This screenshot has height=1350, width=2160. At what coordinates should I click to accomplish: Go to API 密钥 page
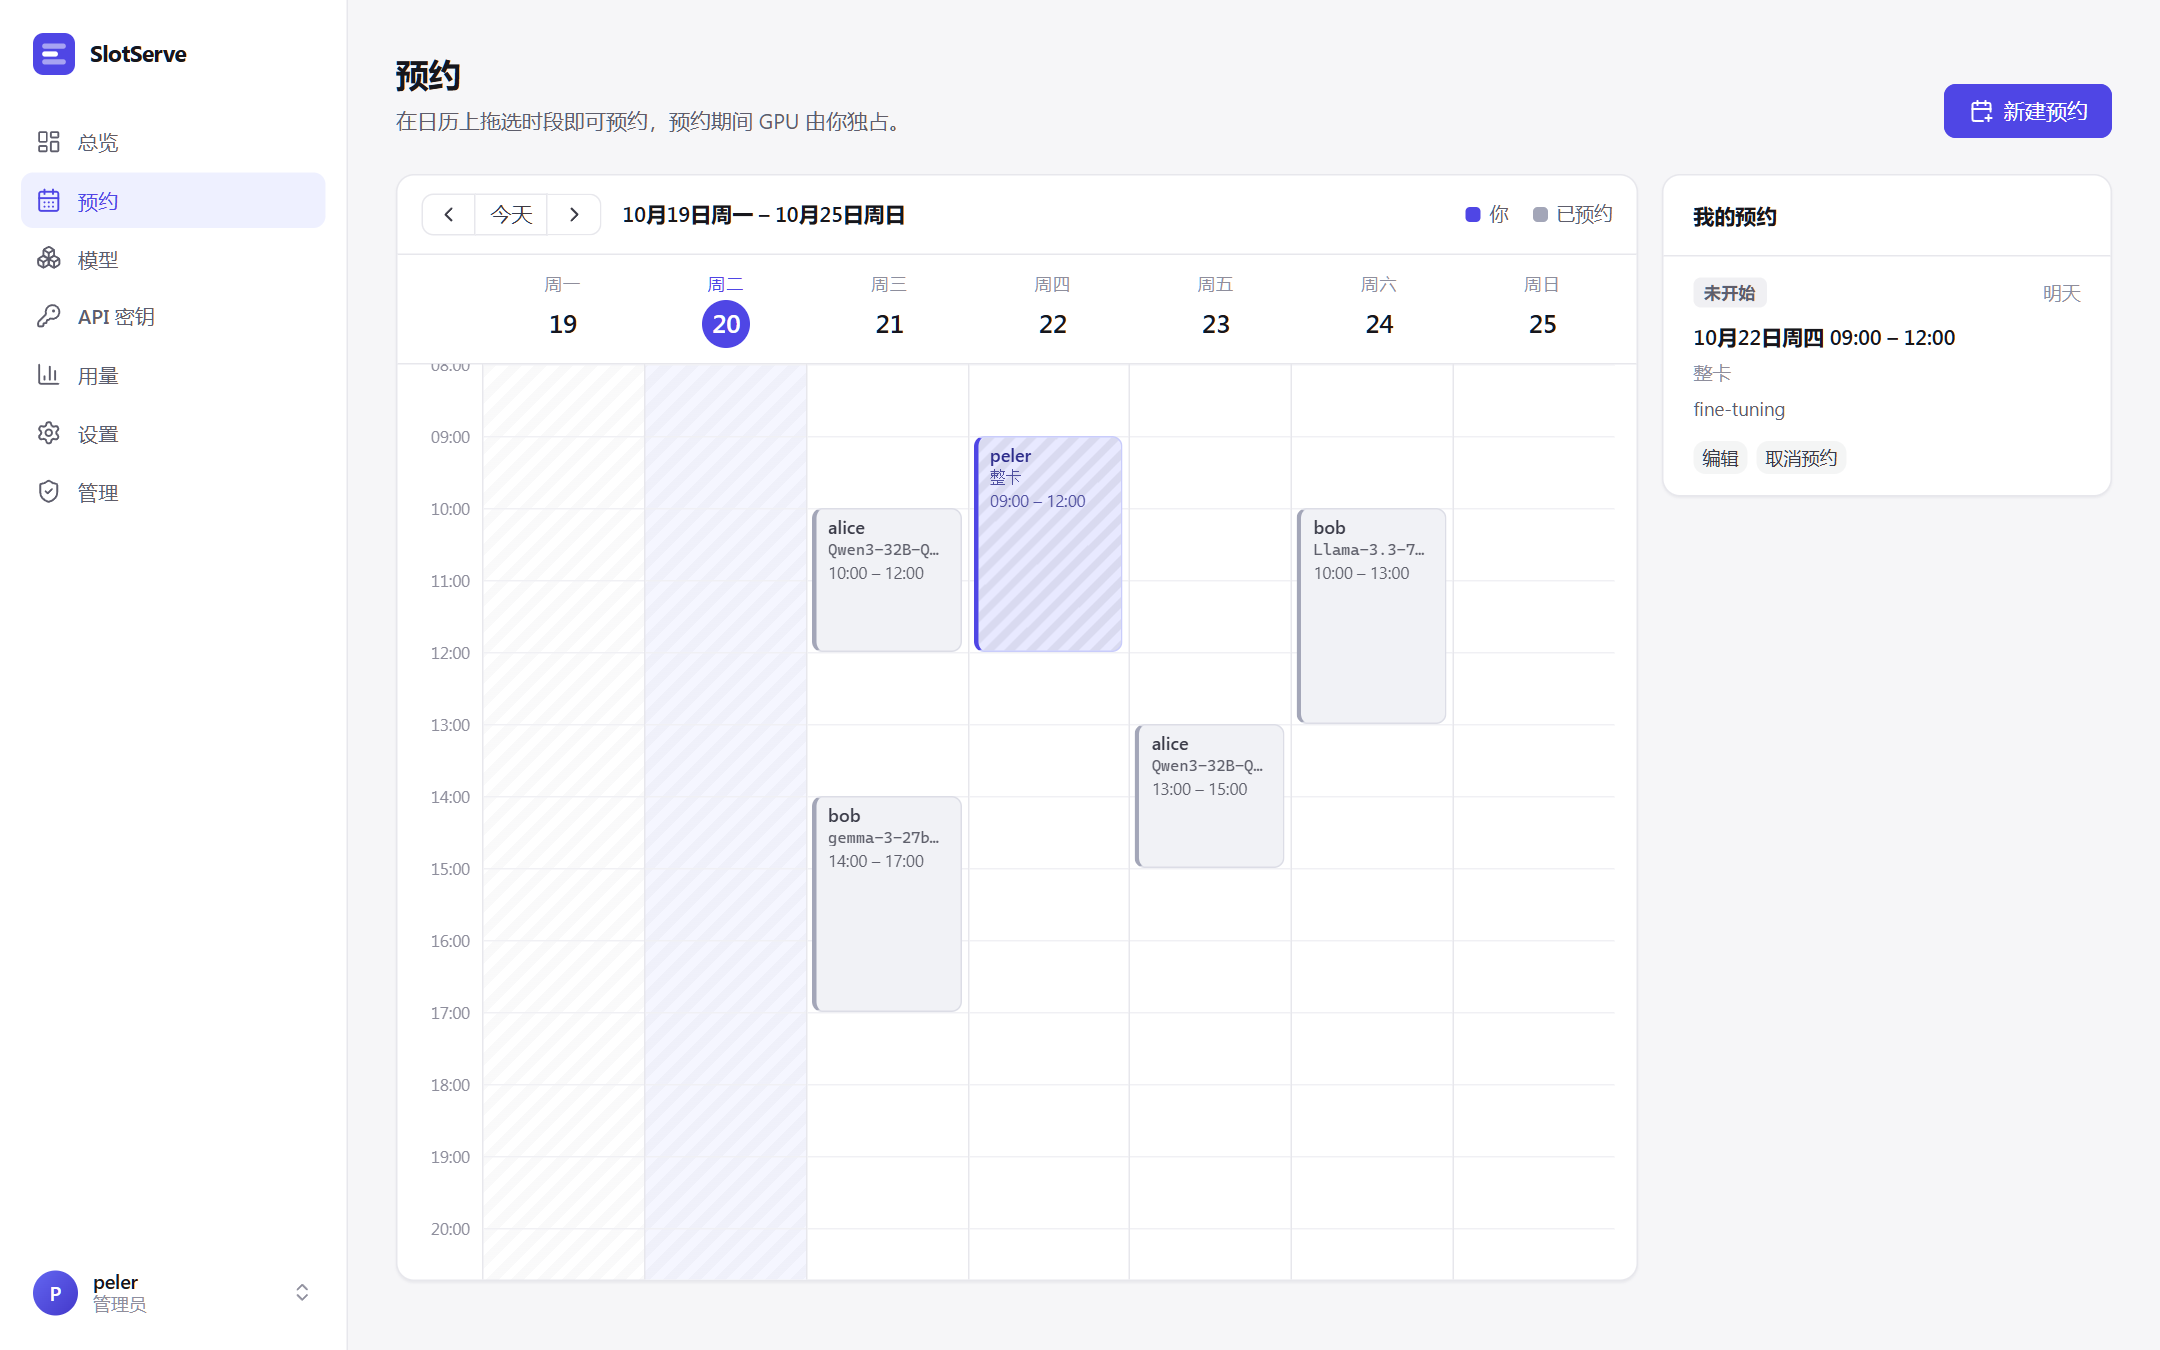pos(173,317)
